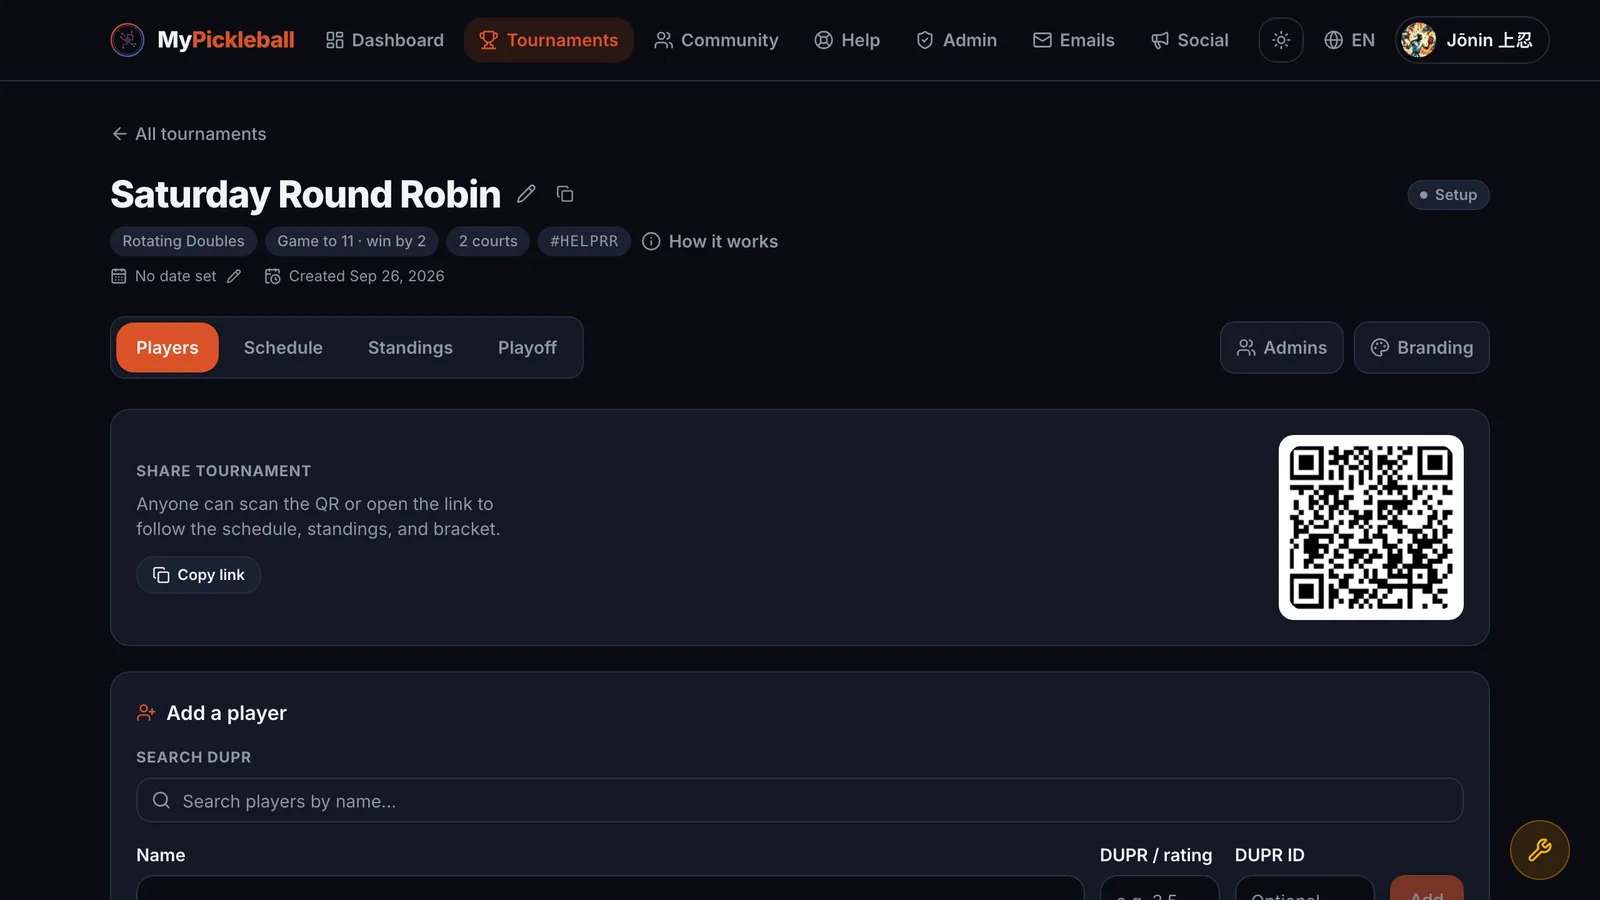
Task: Click the Game to 11 · win by 2 tag
Action: [x=351, y=241]
